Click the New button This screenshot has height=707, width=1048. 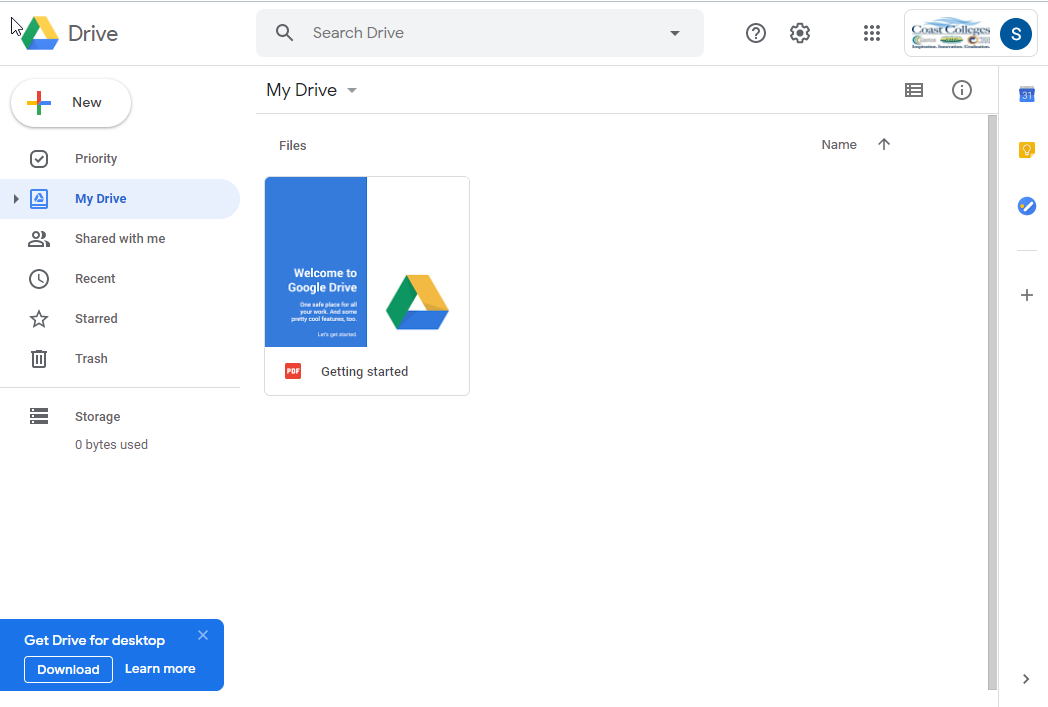click(71, 103)
